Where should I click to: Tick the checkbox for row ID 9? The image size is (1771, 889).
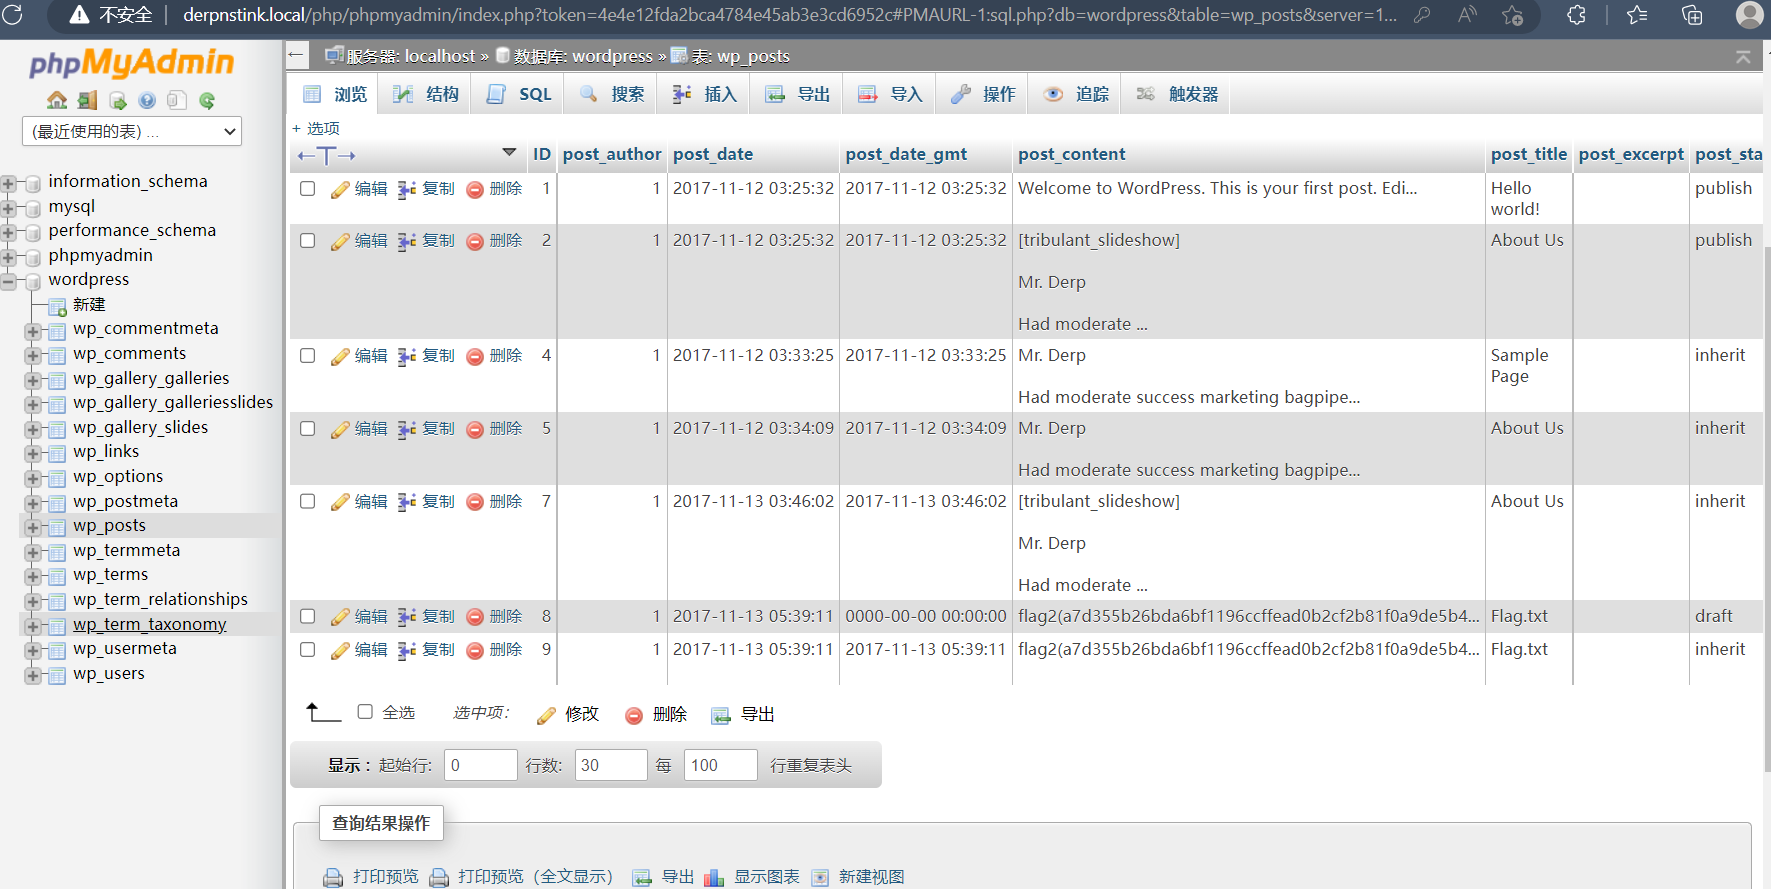click(308, 649)
